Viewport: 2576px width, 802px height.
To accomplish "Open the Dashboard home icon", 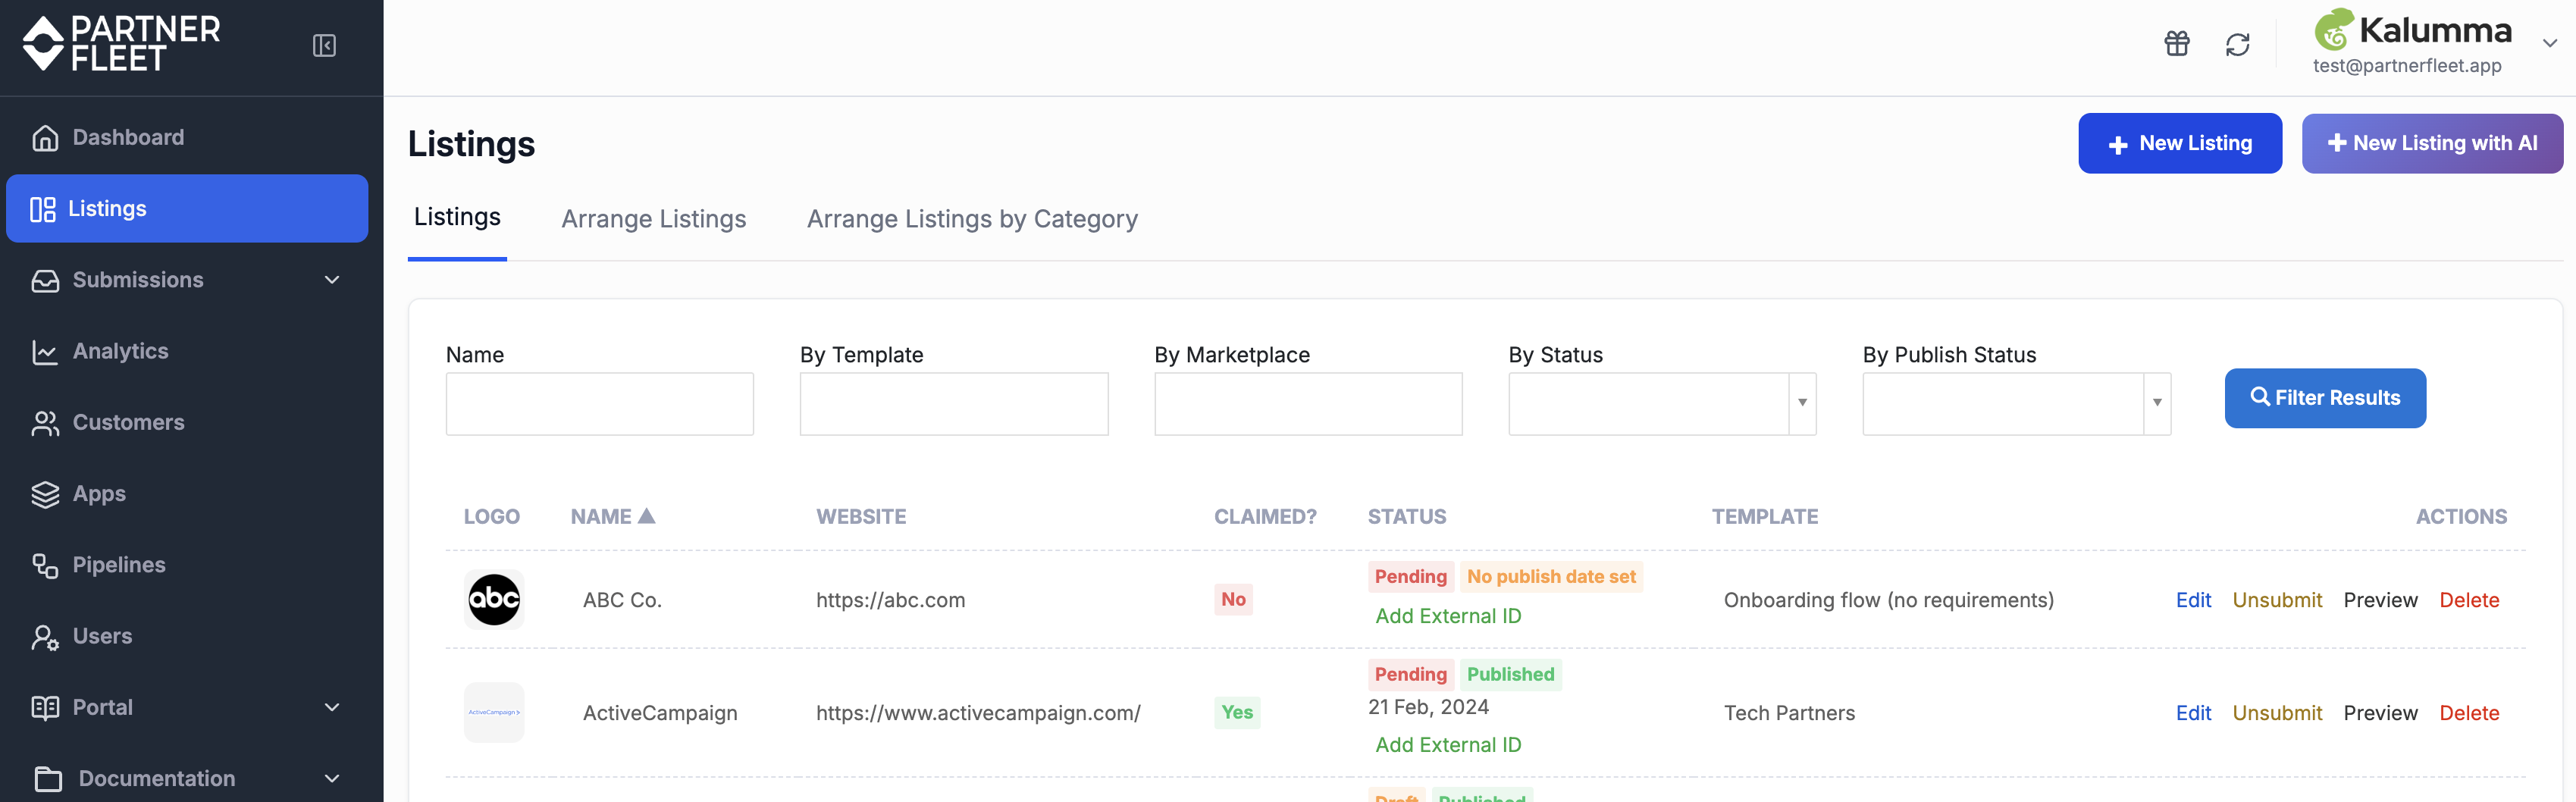I will (45, 137).
